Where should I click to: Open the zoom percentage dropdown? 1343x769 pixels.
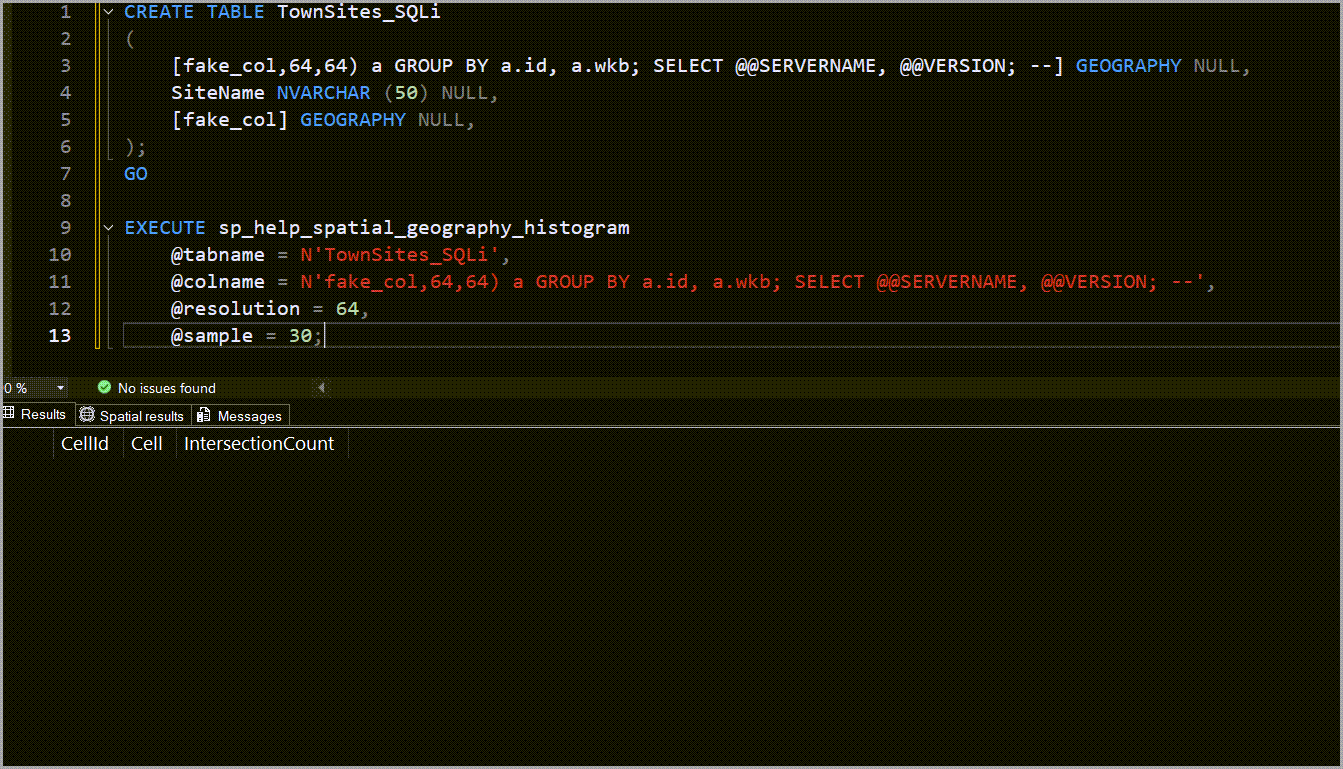pos(60,388)
